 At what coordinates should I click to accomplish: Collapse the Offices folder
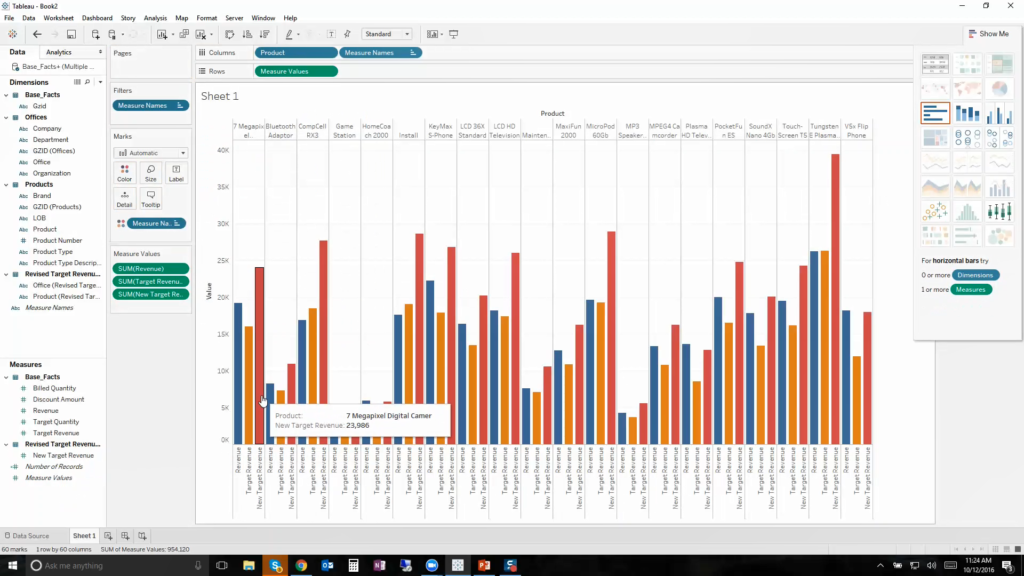coord(7,118)
